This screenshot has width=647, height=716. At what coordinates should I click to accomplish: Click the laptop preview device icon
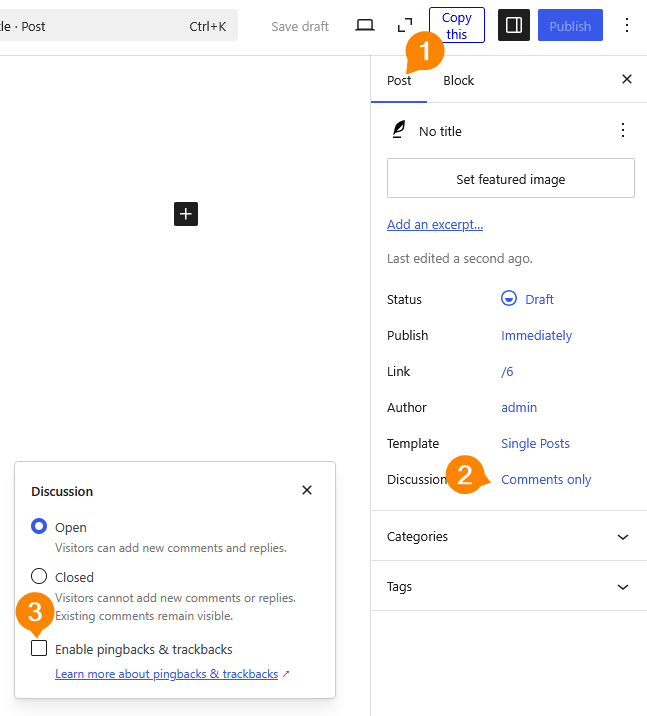pyautogui.click(x=364, y=26)
